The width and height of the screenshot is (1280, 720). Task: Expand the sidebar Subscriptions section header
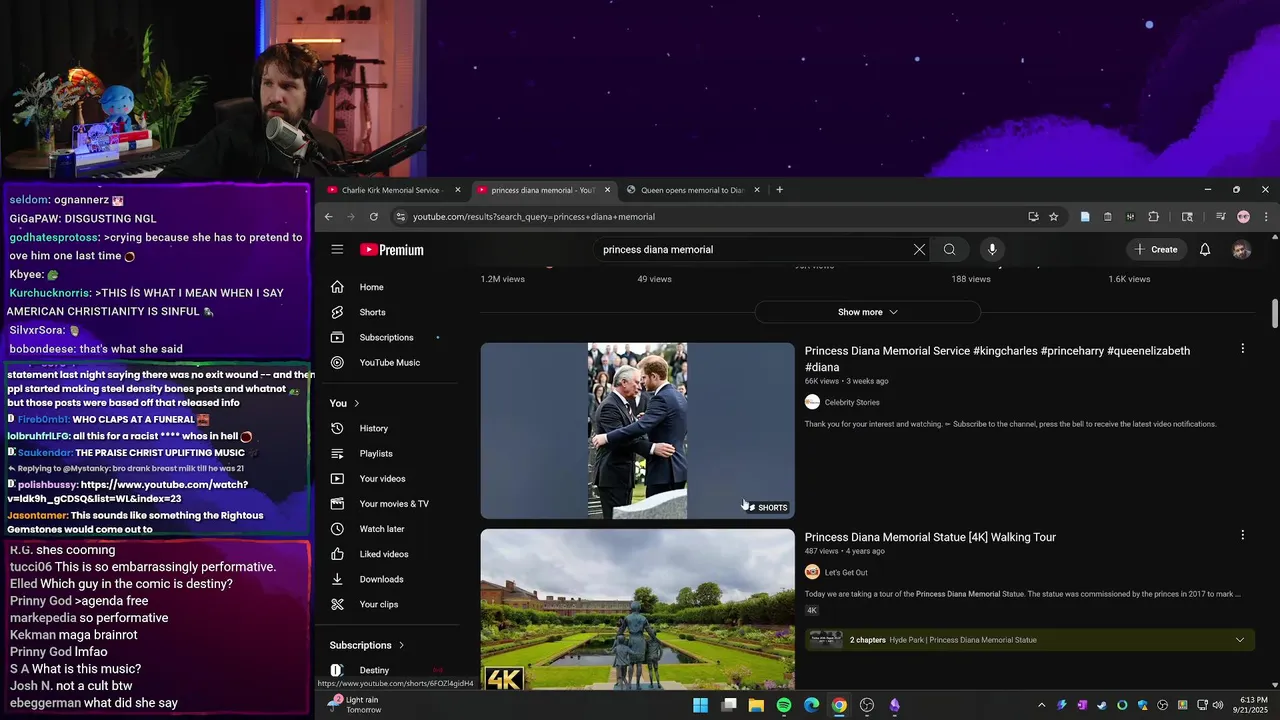367,645
